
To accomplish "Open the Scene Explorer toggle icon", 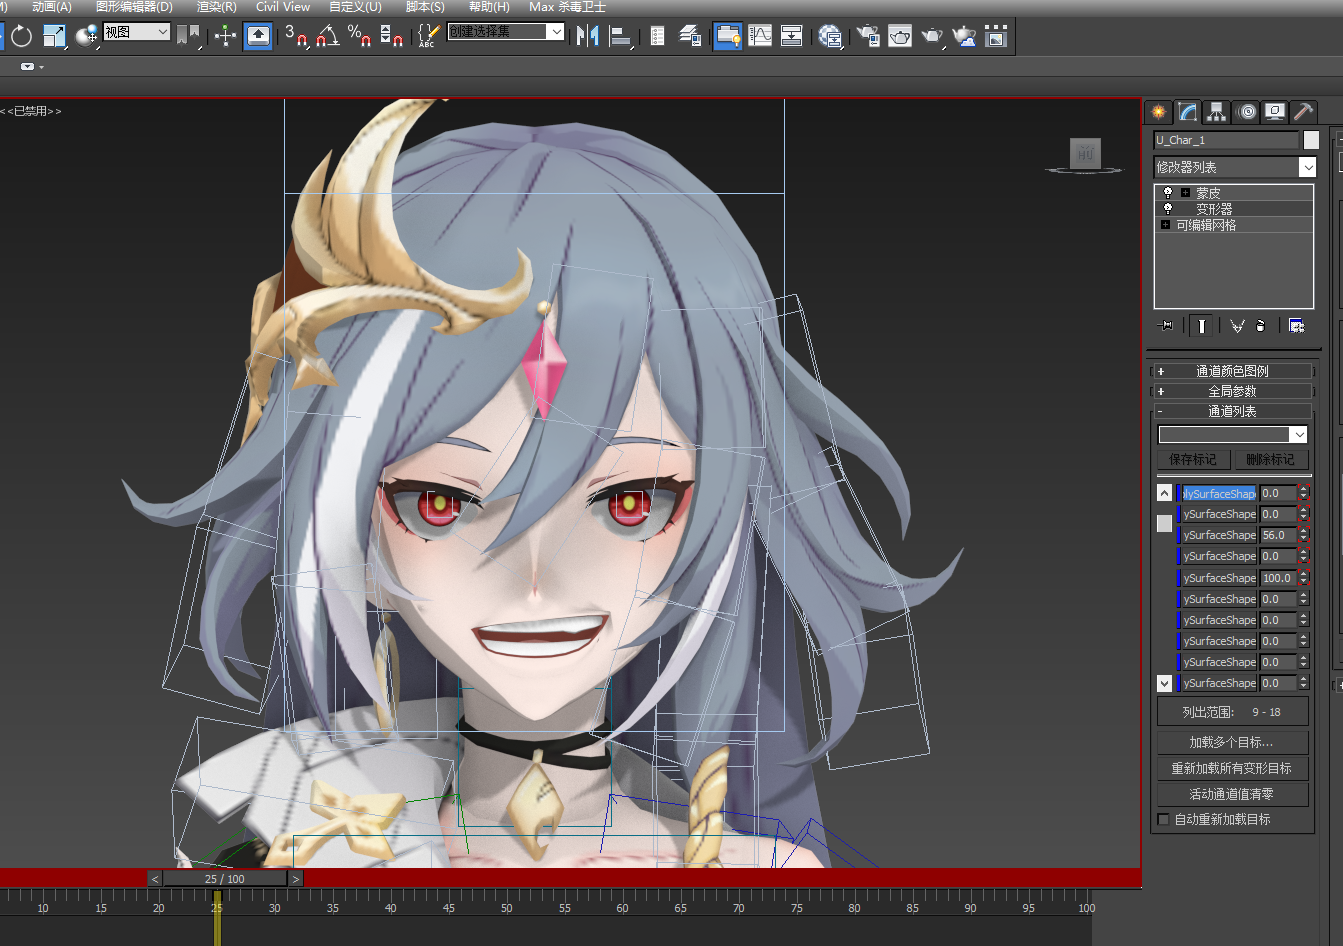I will [657, 37].
